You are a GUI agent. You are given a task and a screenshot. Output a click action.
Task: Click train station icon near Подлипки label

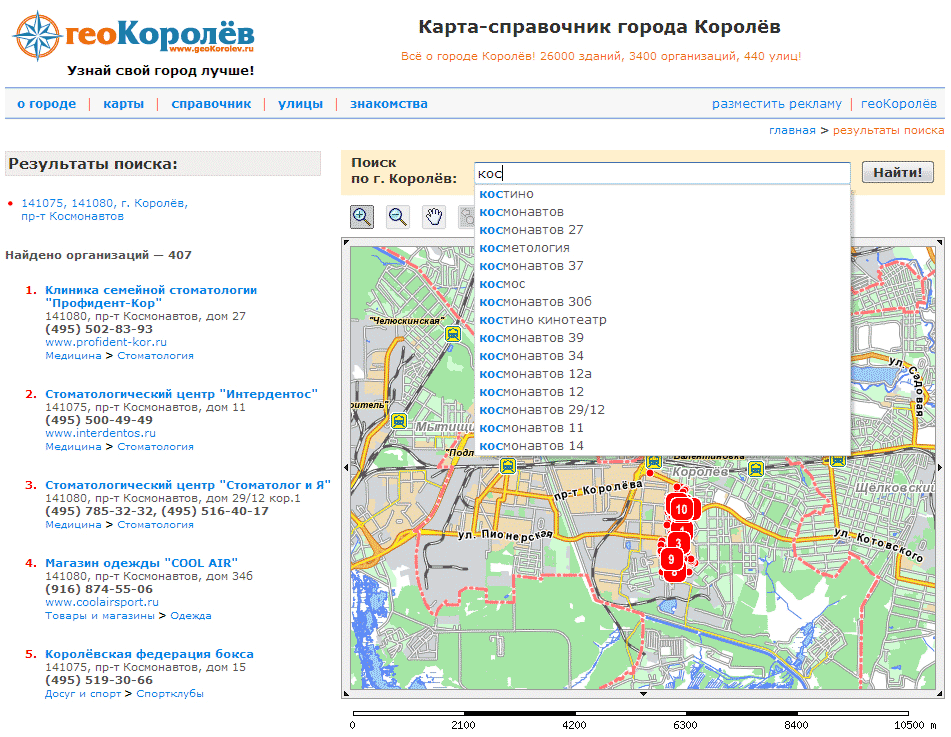[x=508, y=466]
